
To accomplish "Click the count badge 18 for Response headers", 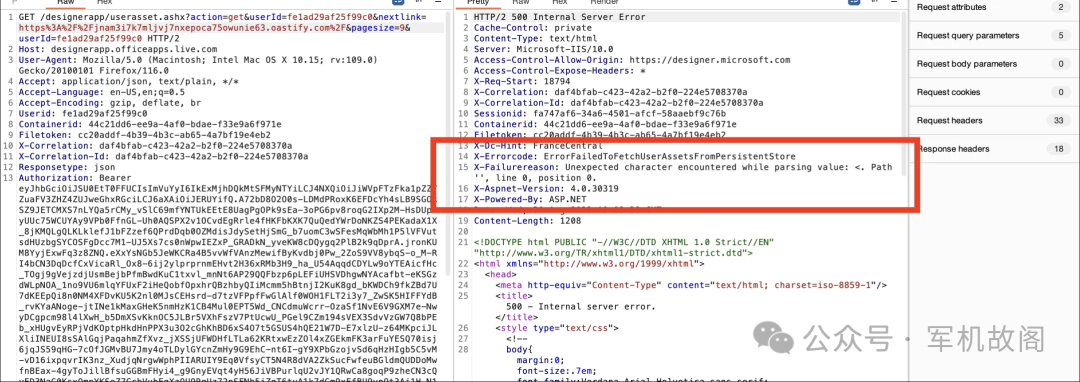I will 1059,149.
